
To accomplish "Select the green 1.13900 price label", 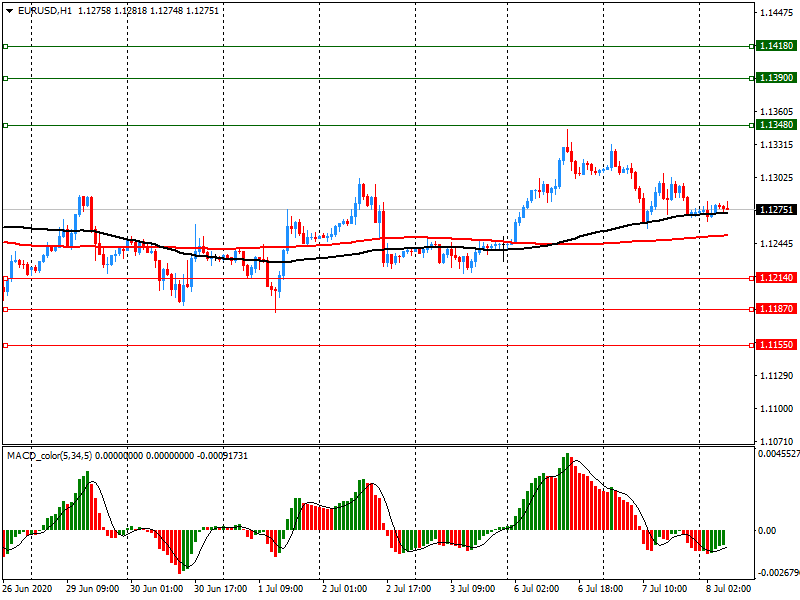I will (x=776, y=78).
